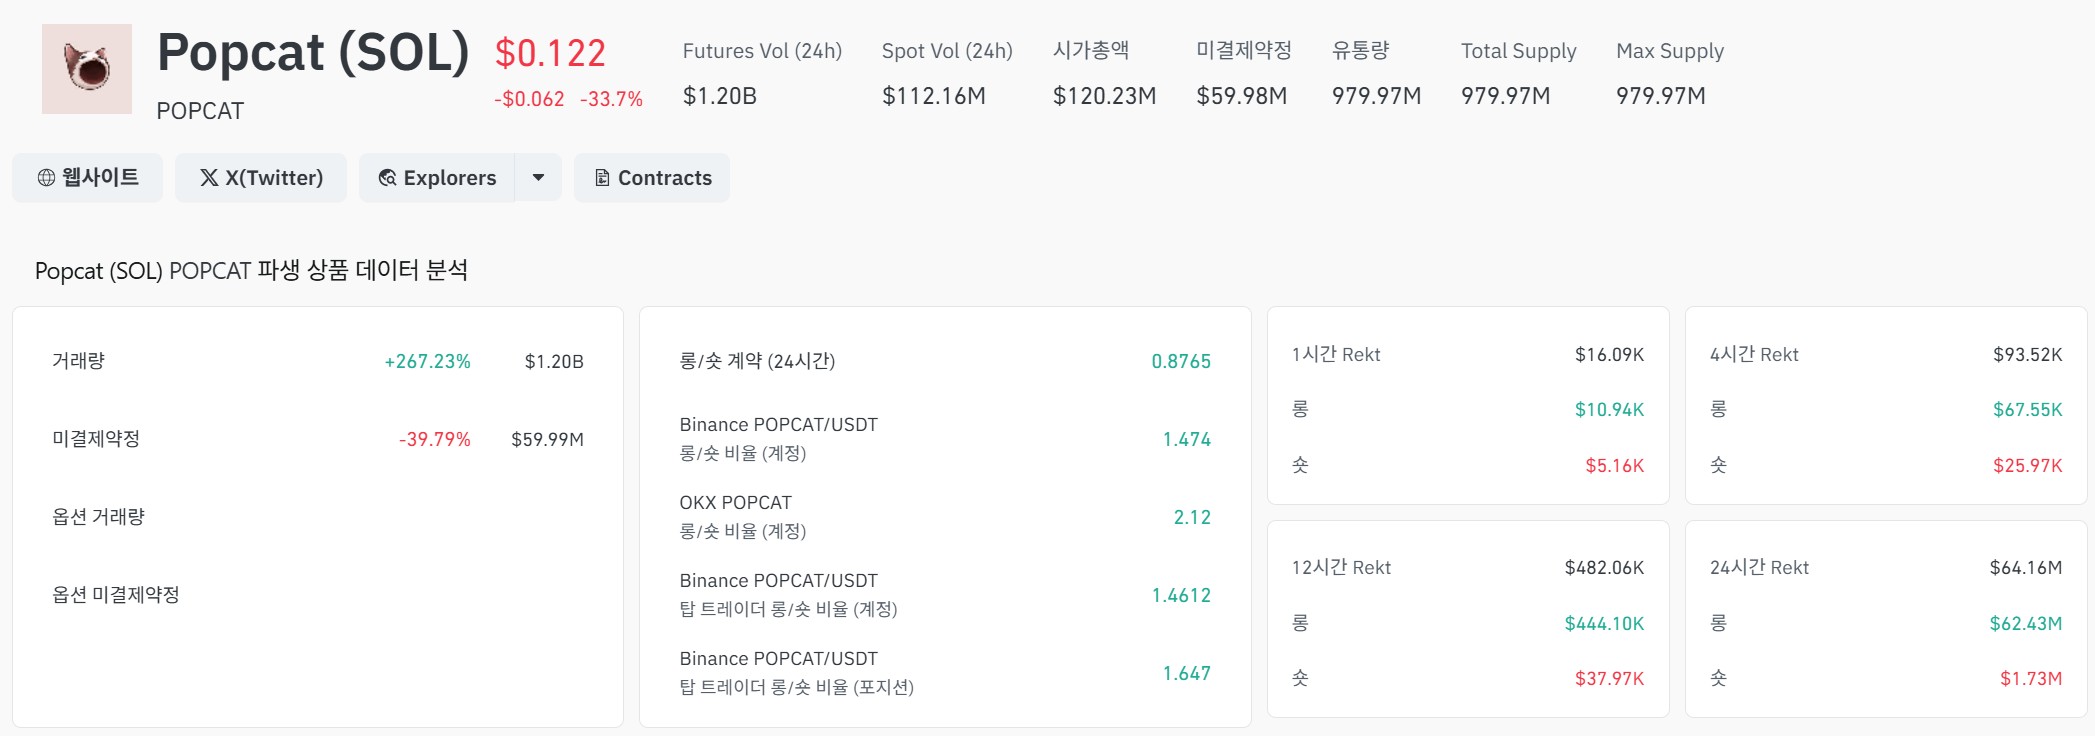Expand the Explorers dropdown arrow

(x=537, y=177)
